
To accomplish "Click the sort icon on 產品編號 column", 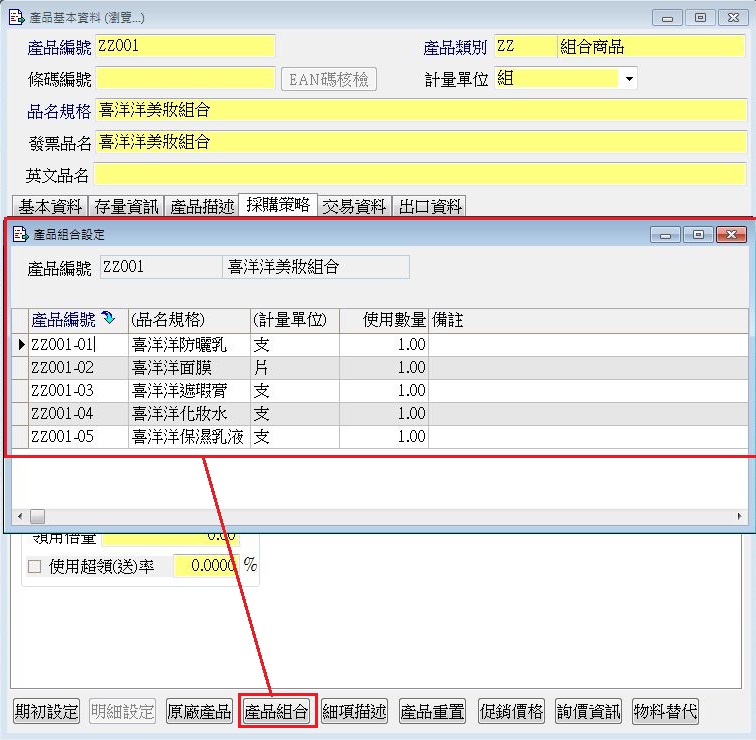I will pyautogui.click(x=108, y=319).
